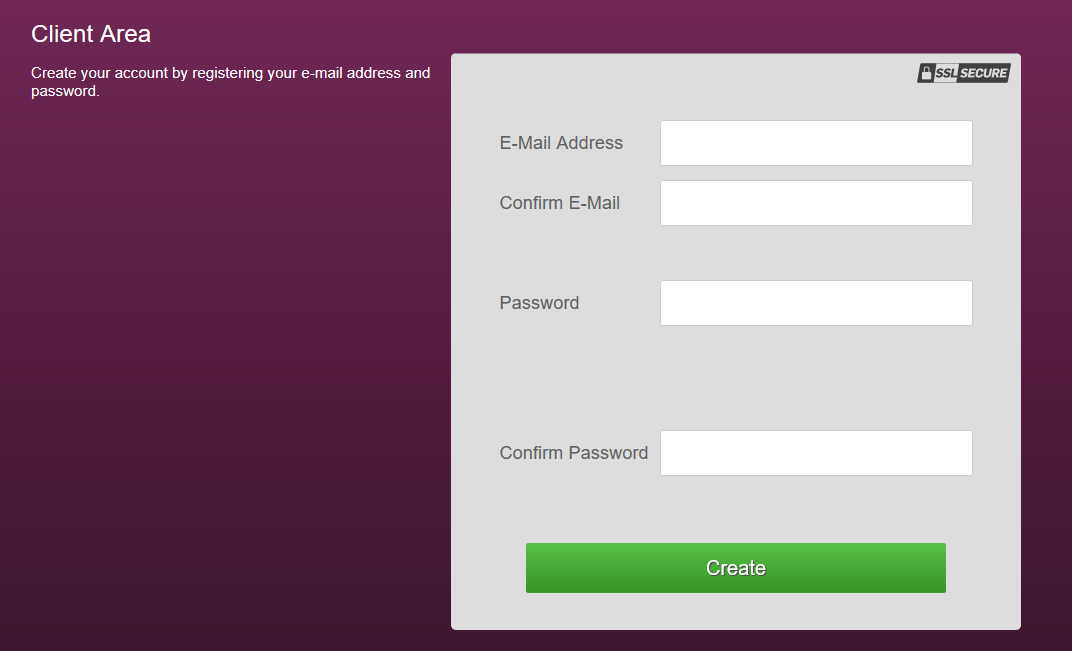Click the Confirm E-Mail label

coord(560,203)
